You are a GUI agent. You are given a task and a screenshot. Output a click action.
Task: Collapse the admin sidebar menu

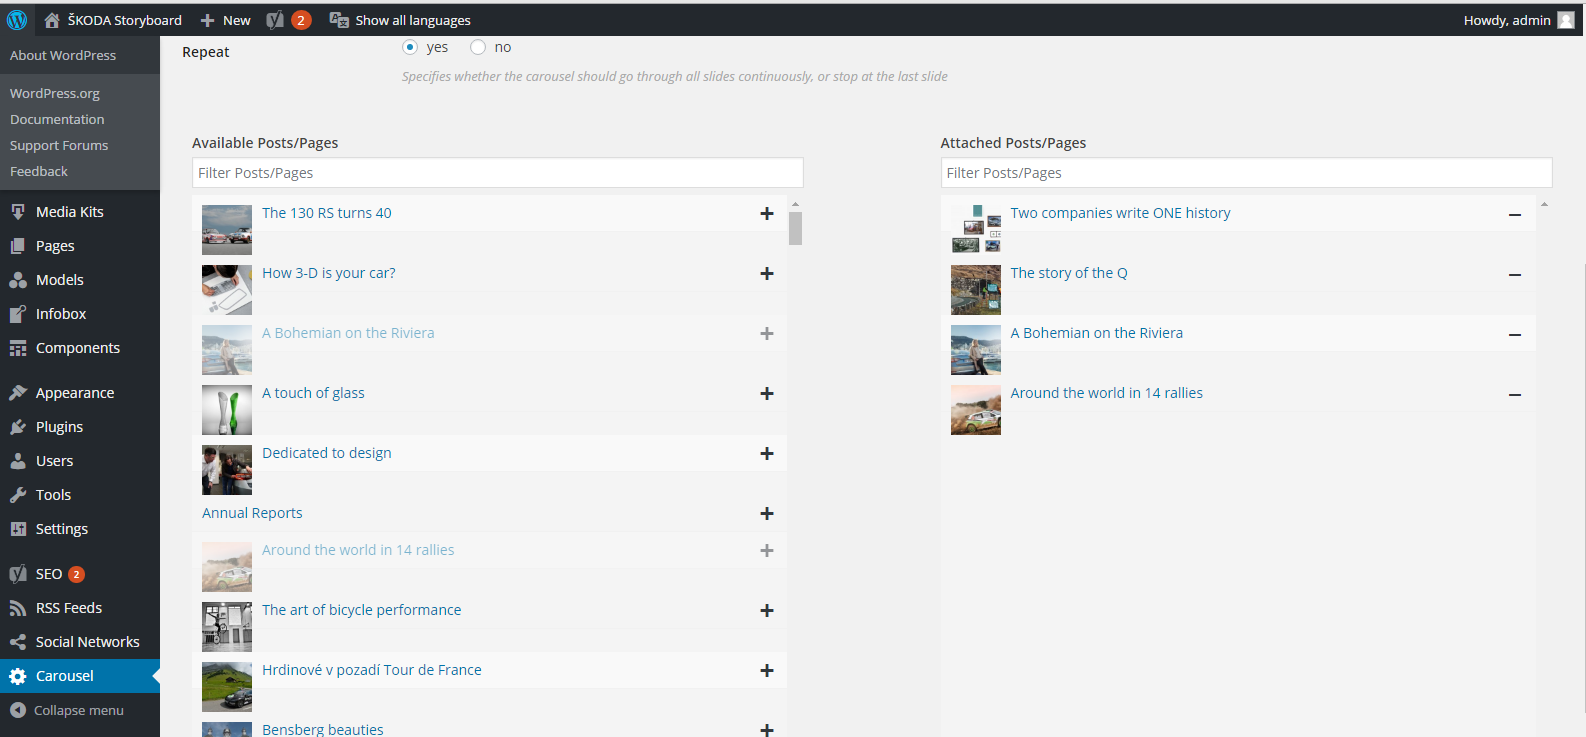pyautogui.click(x=67, y=710)
